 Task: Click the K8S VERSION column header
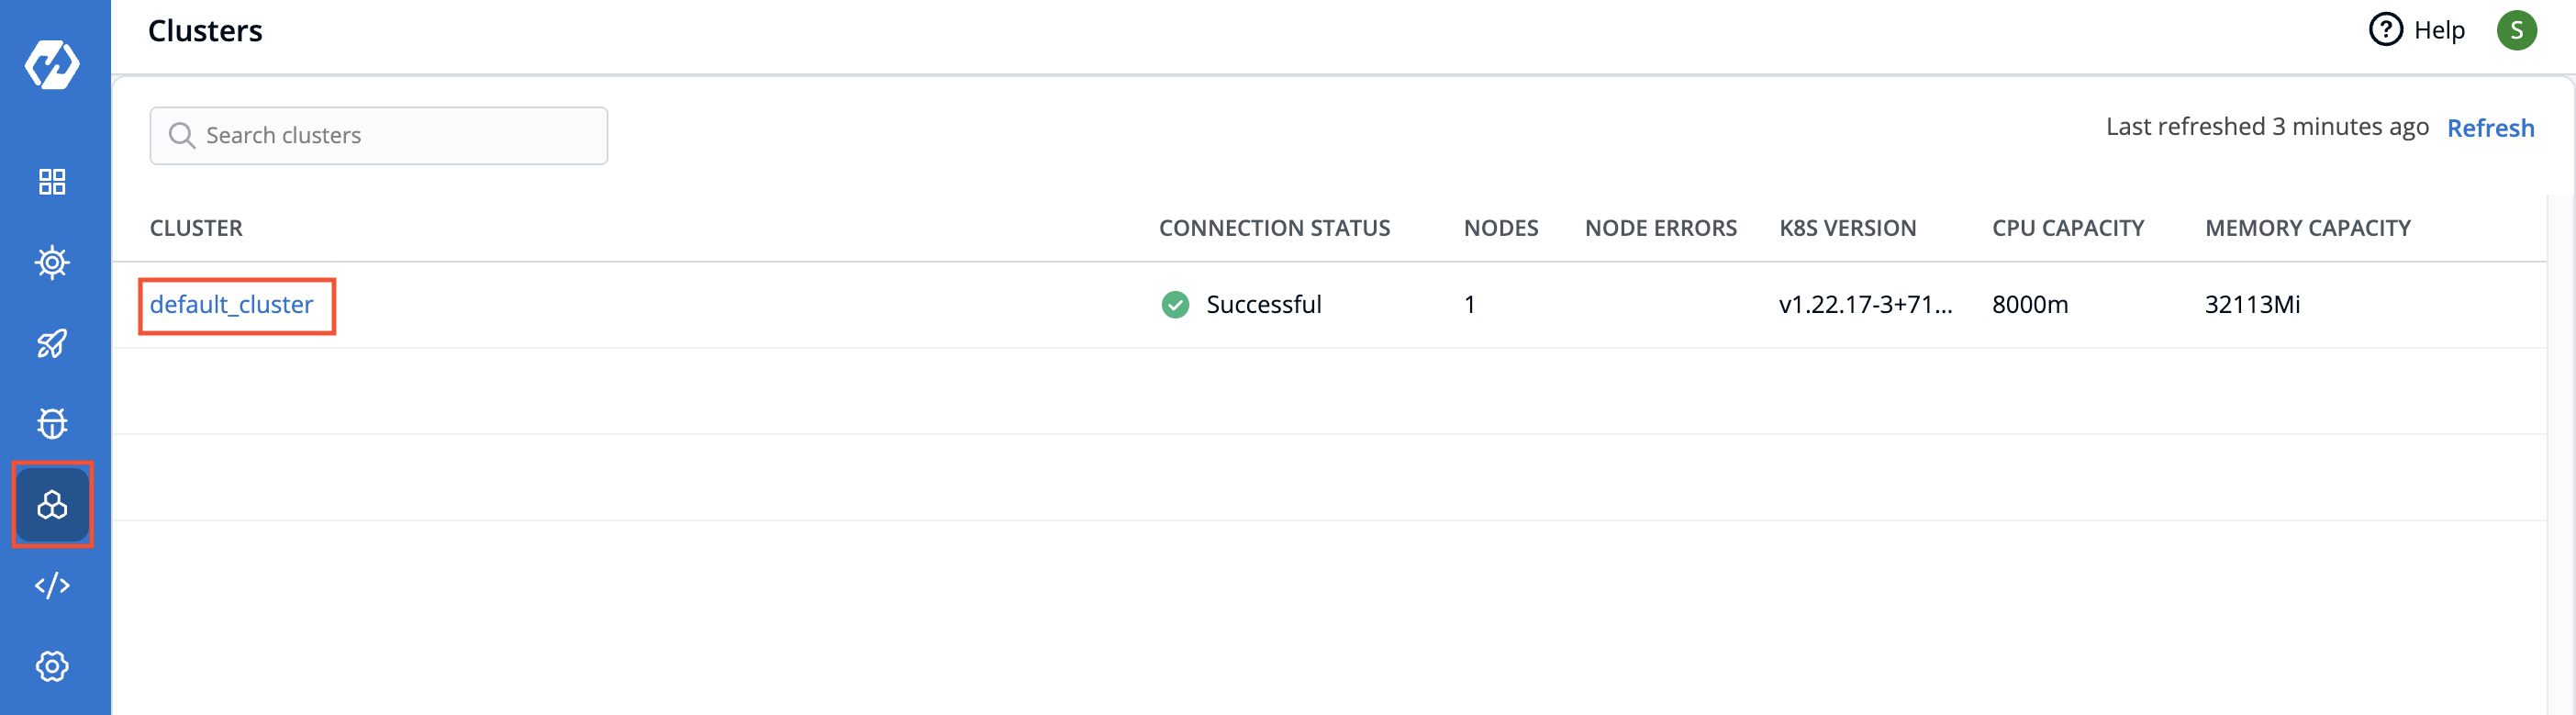(x=1847, y=228)
